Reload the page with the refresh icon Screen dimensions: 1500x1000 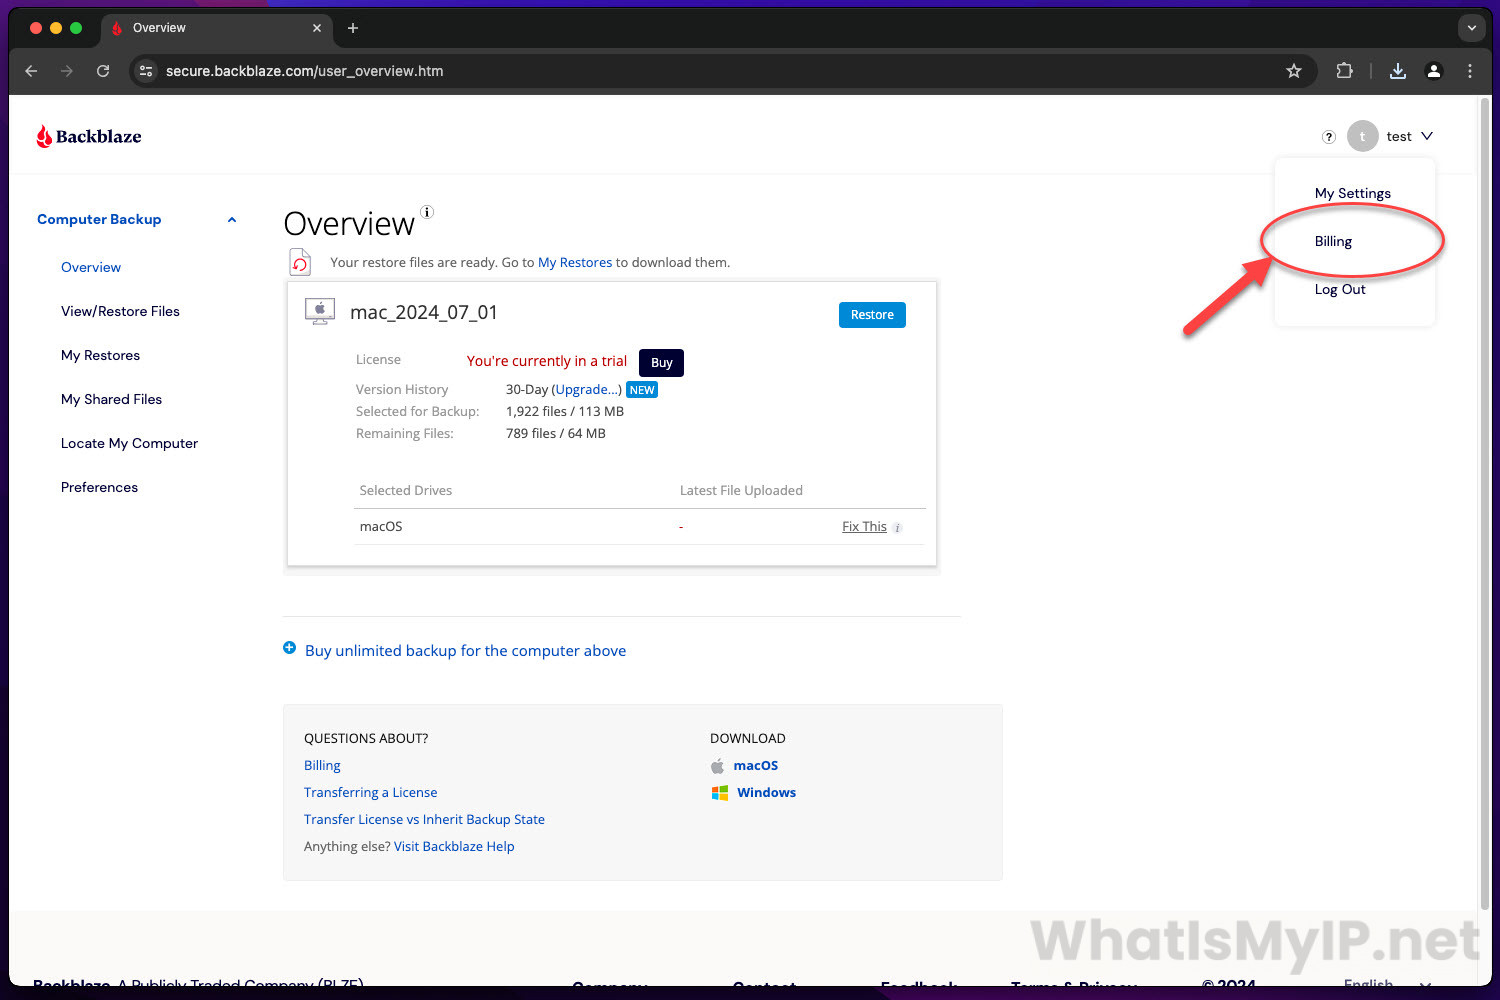tap(103, 71)
